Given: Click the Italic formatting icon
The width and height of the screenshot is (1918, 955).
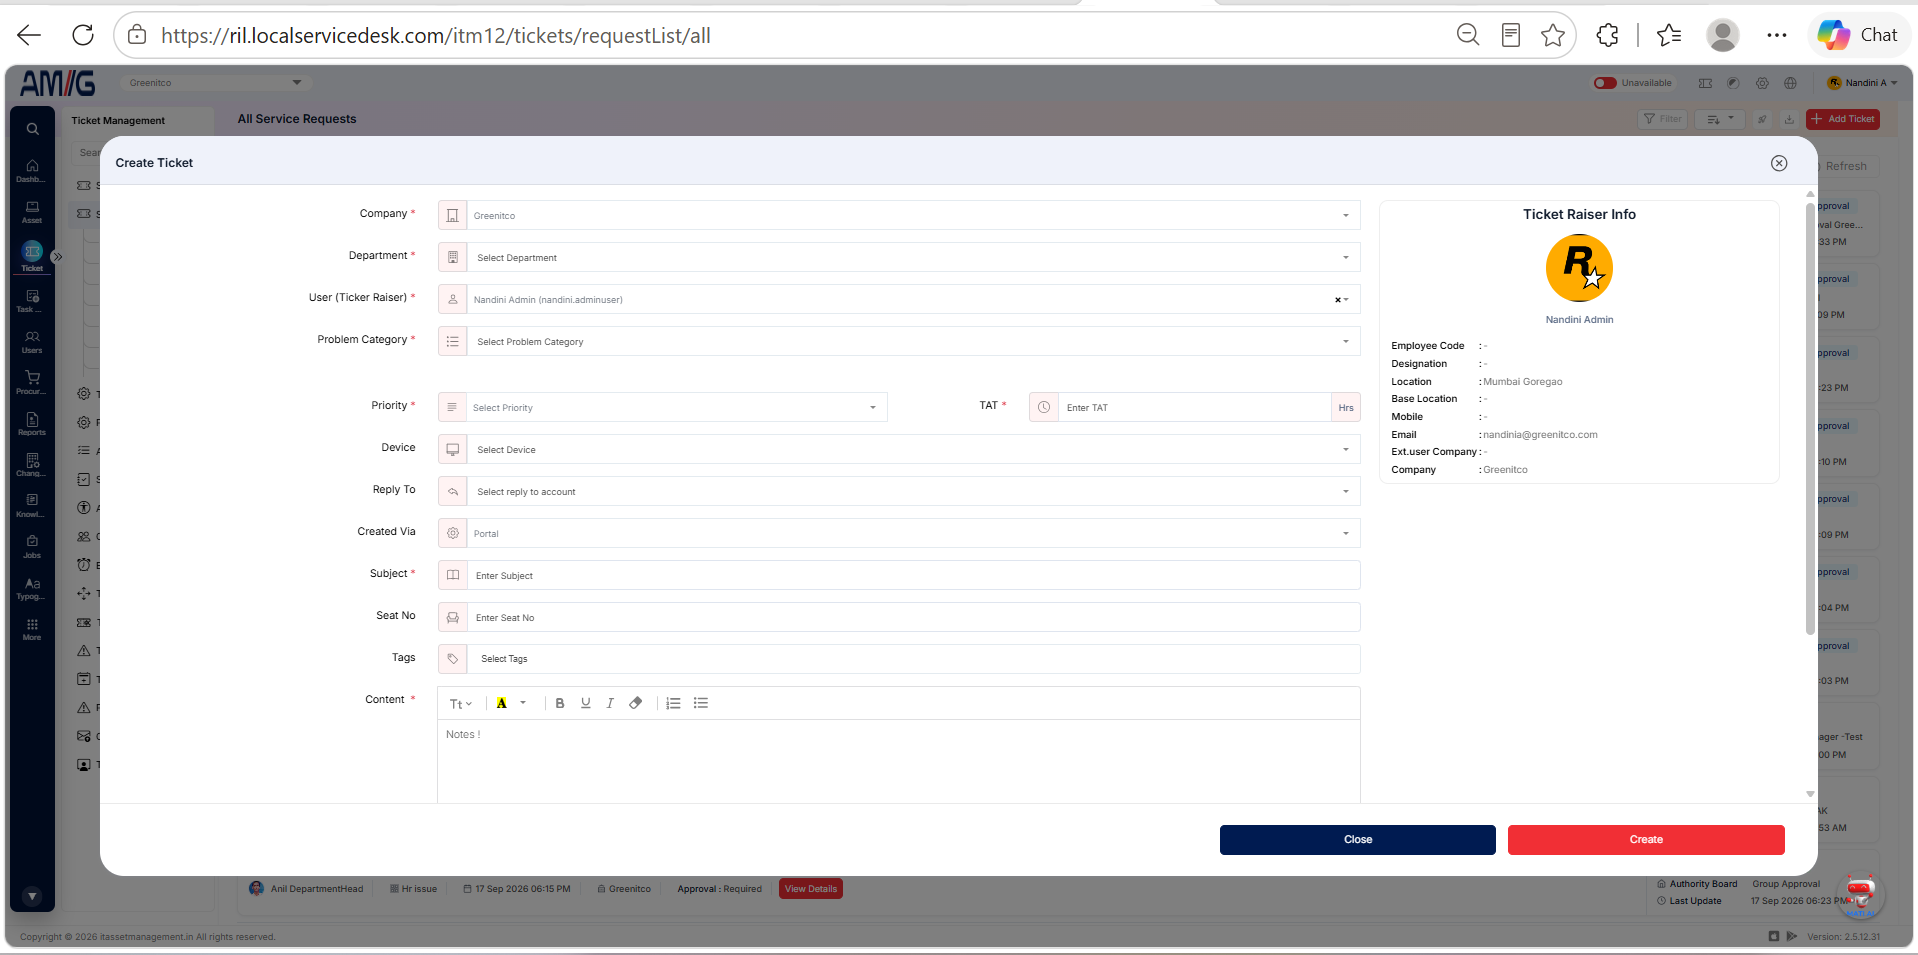Looking at the screenshot, I should point(610,703).
